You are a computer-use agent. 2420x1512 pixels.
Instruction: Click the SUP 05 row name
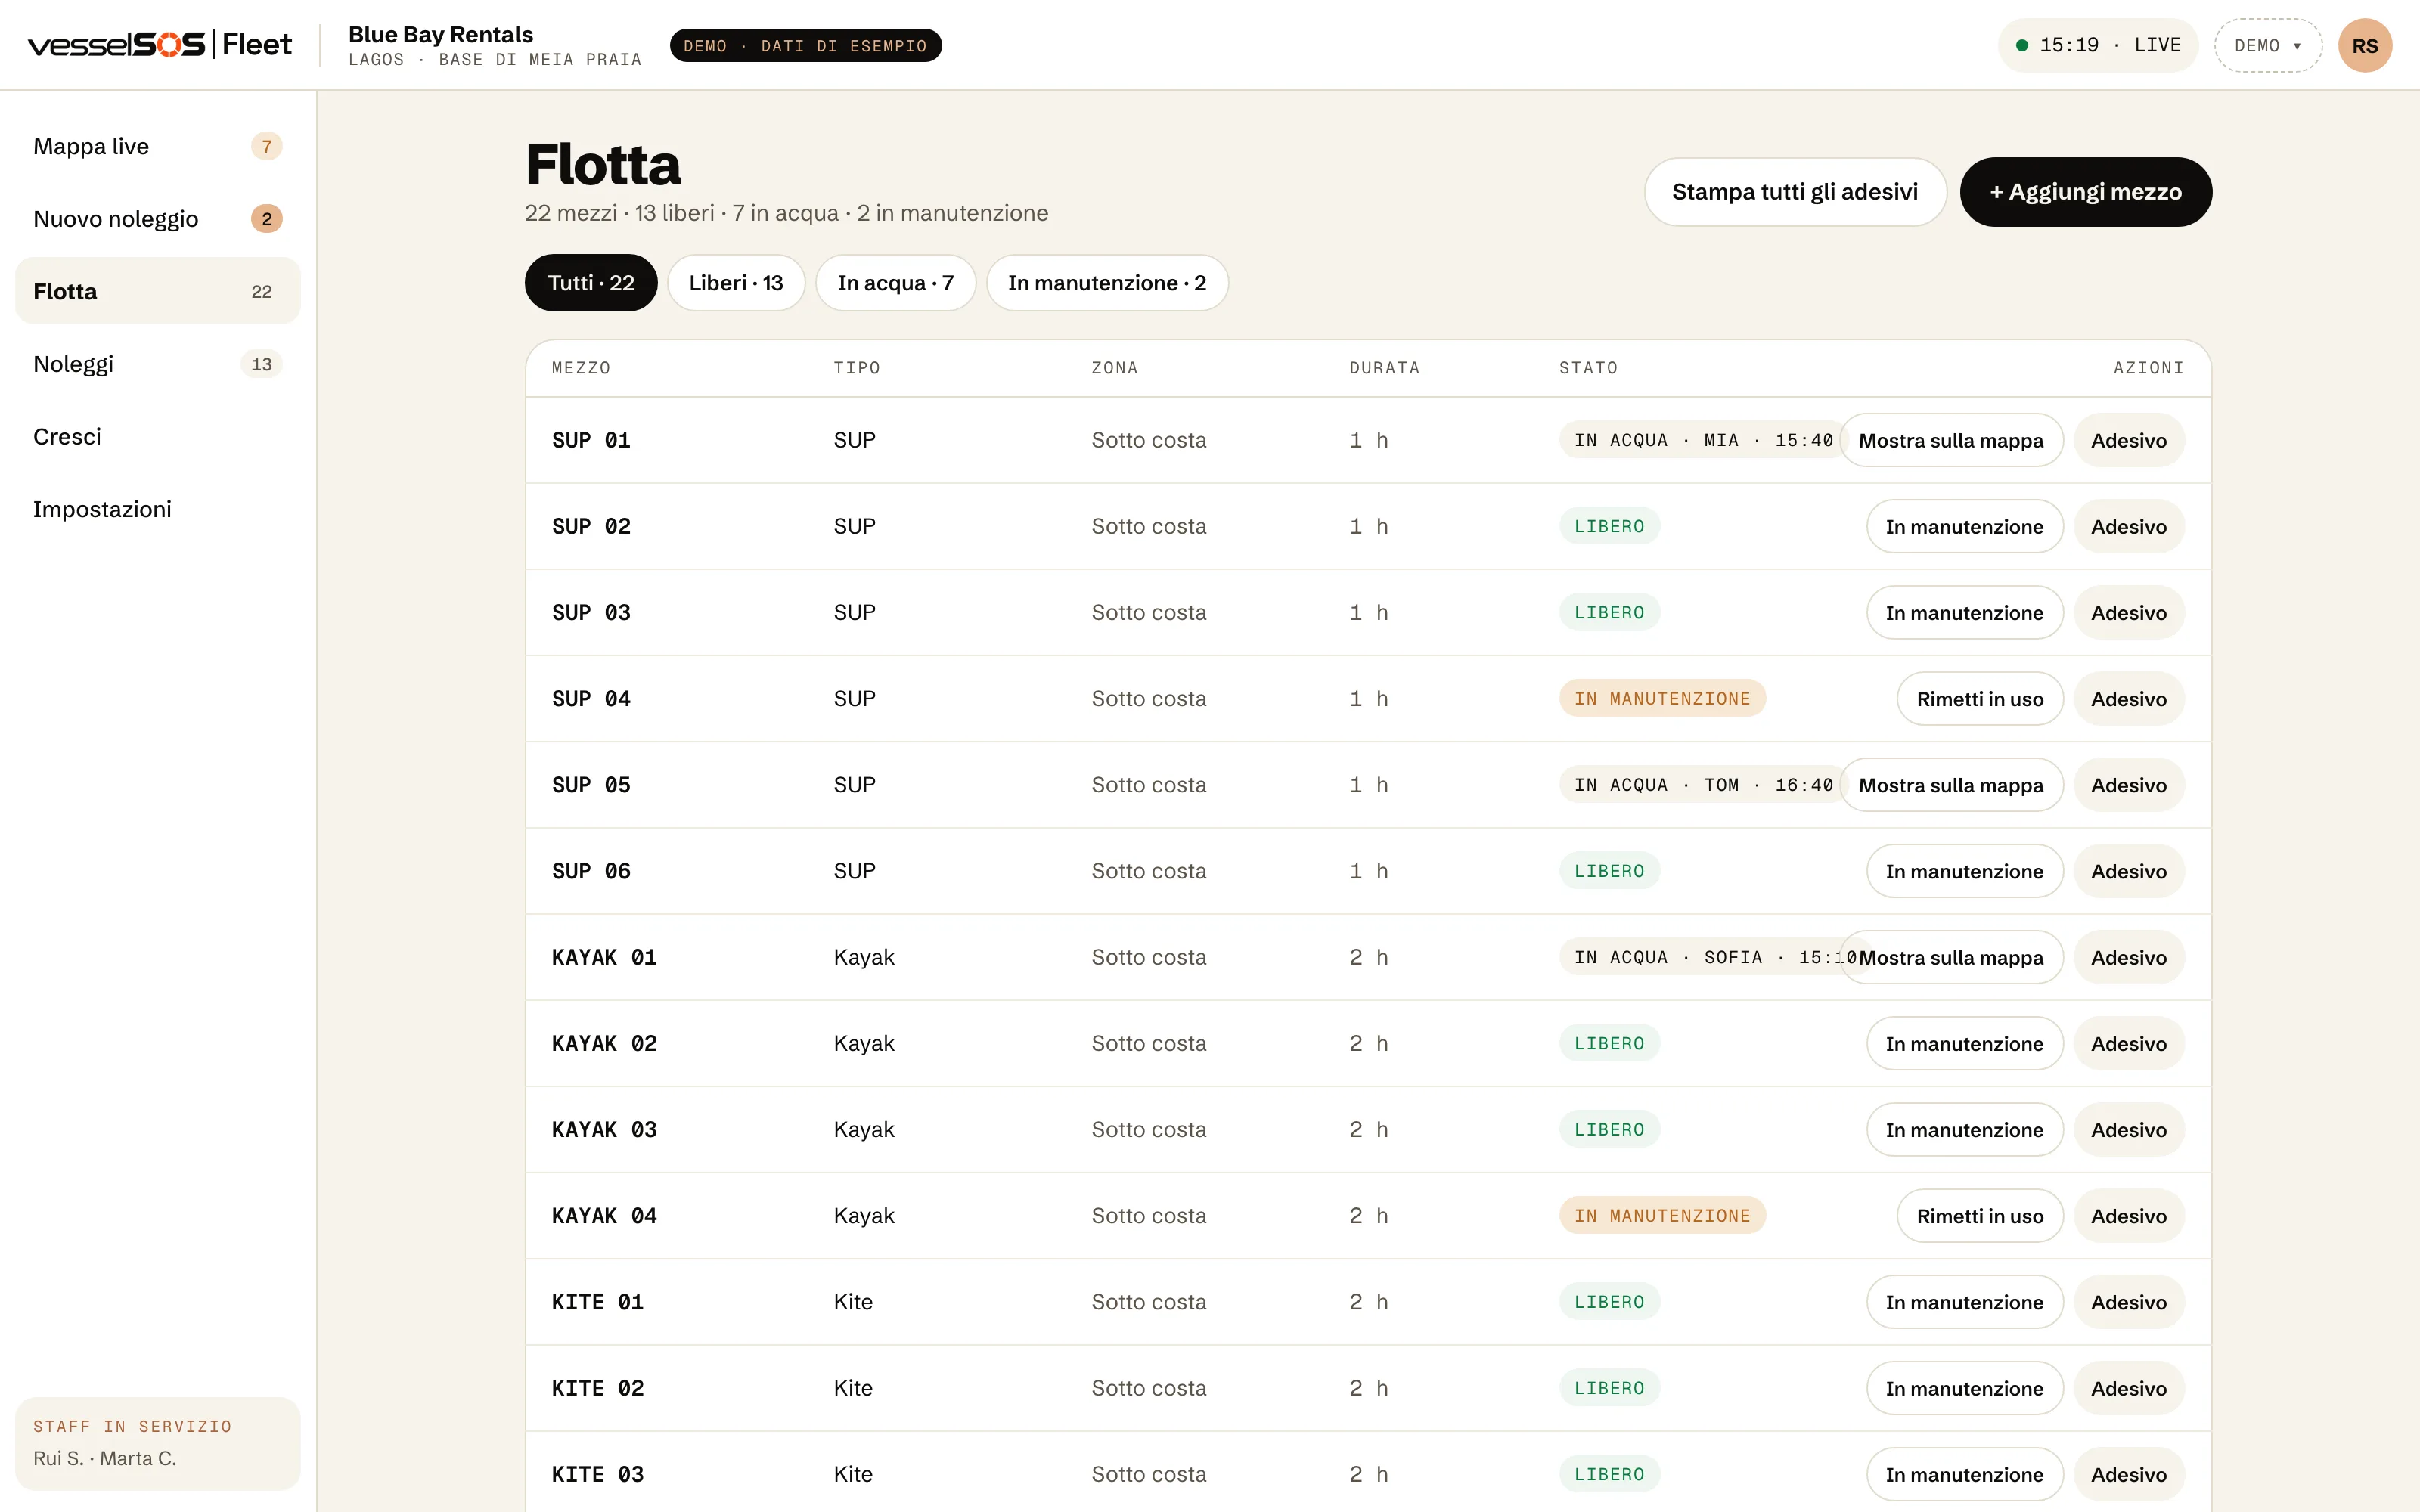pos(591,785)
